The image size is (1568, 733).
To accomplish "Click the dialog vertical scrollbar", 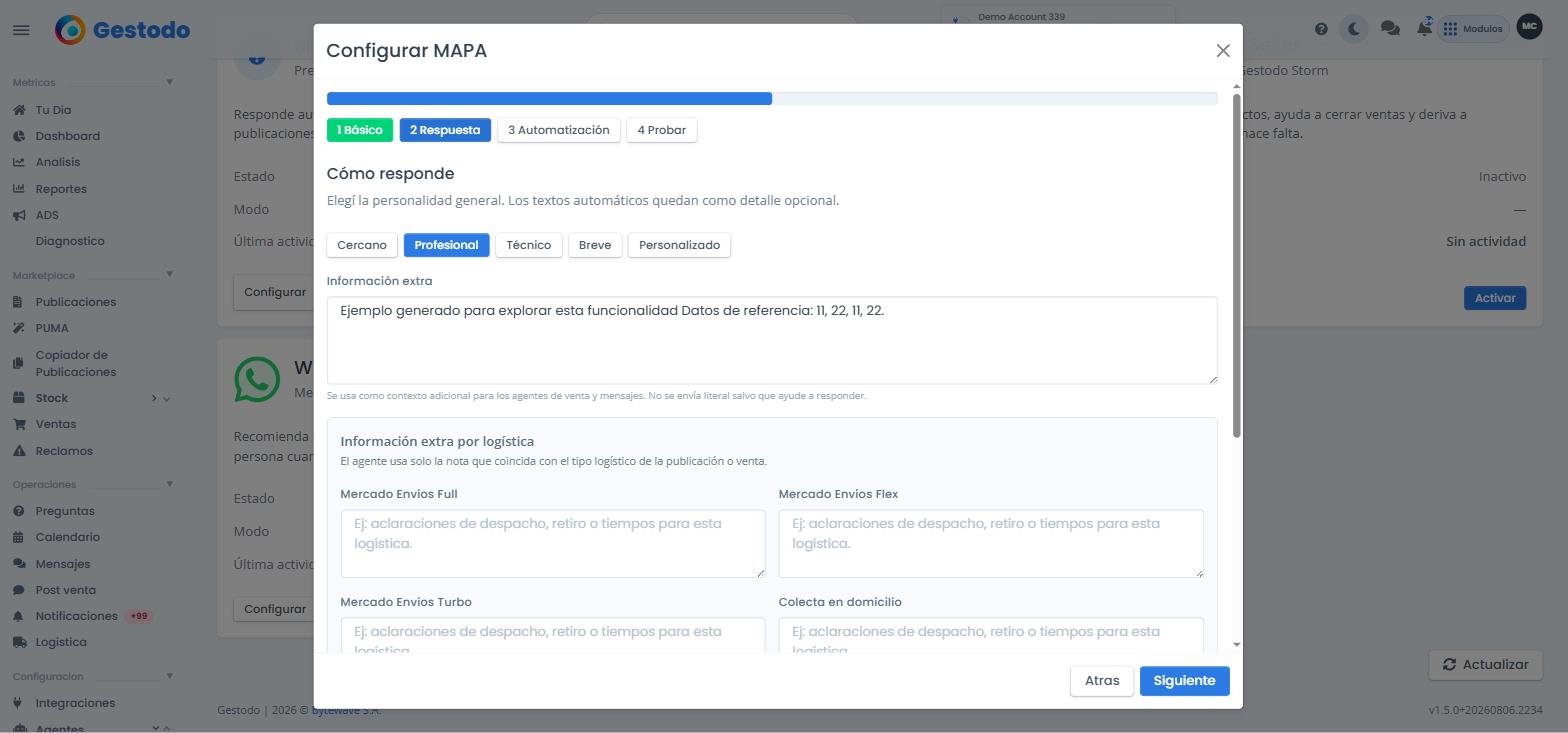I will (1237, 265).
